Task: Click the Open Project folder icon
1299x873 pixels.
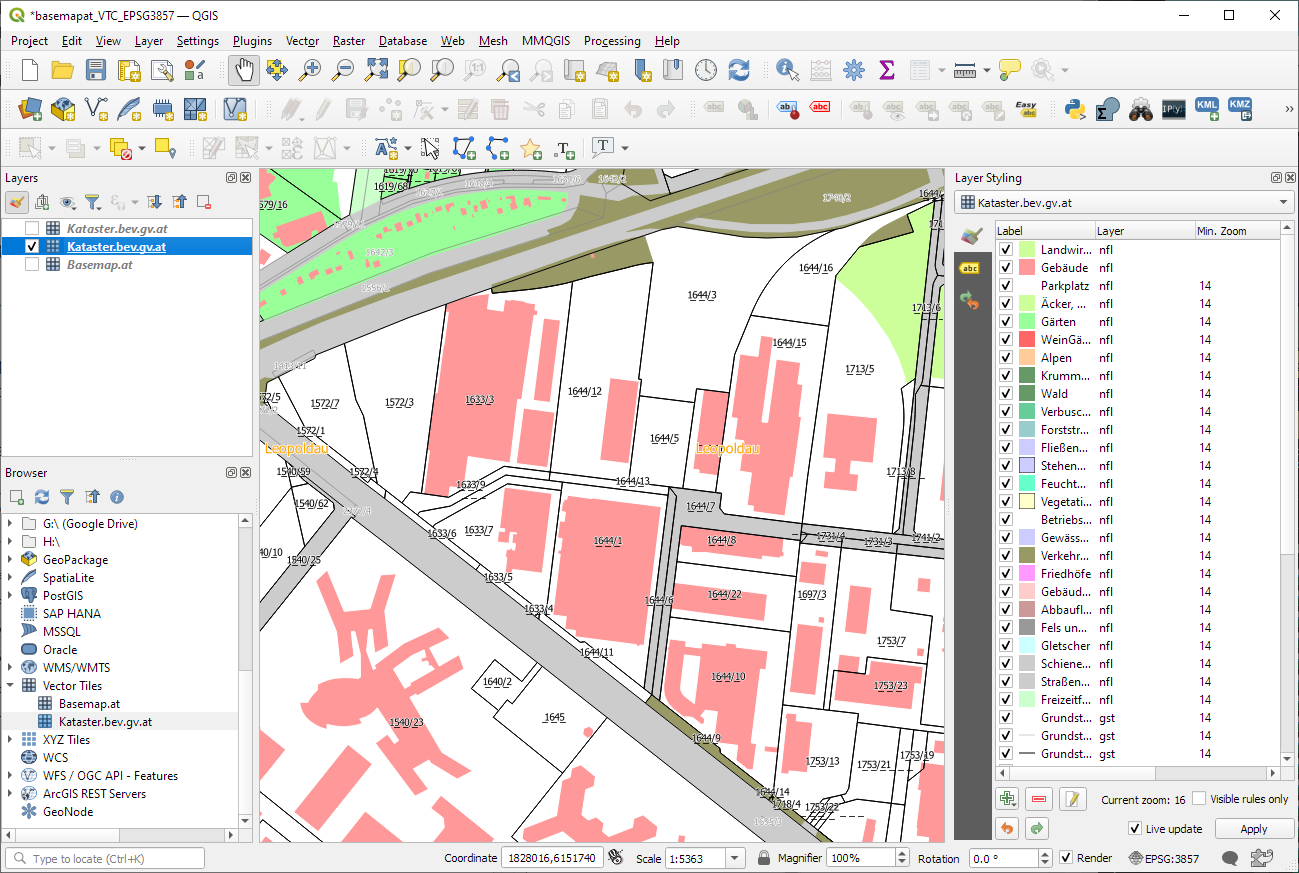Action: point(62,70)
